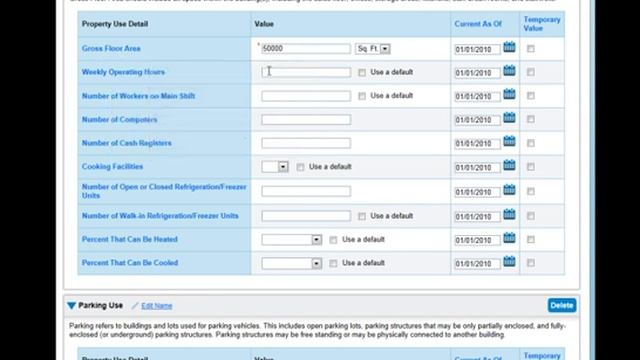Delete the Parking Use section
The height and width of the screenshot is (360, 640).
[x=562, y=305]
